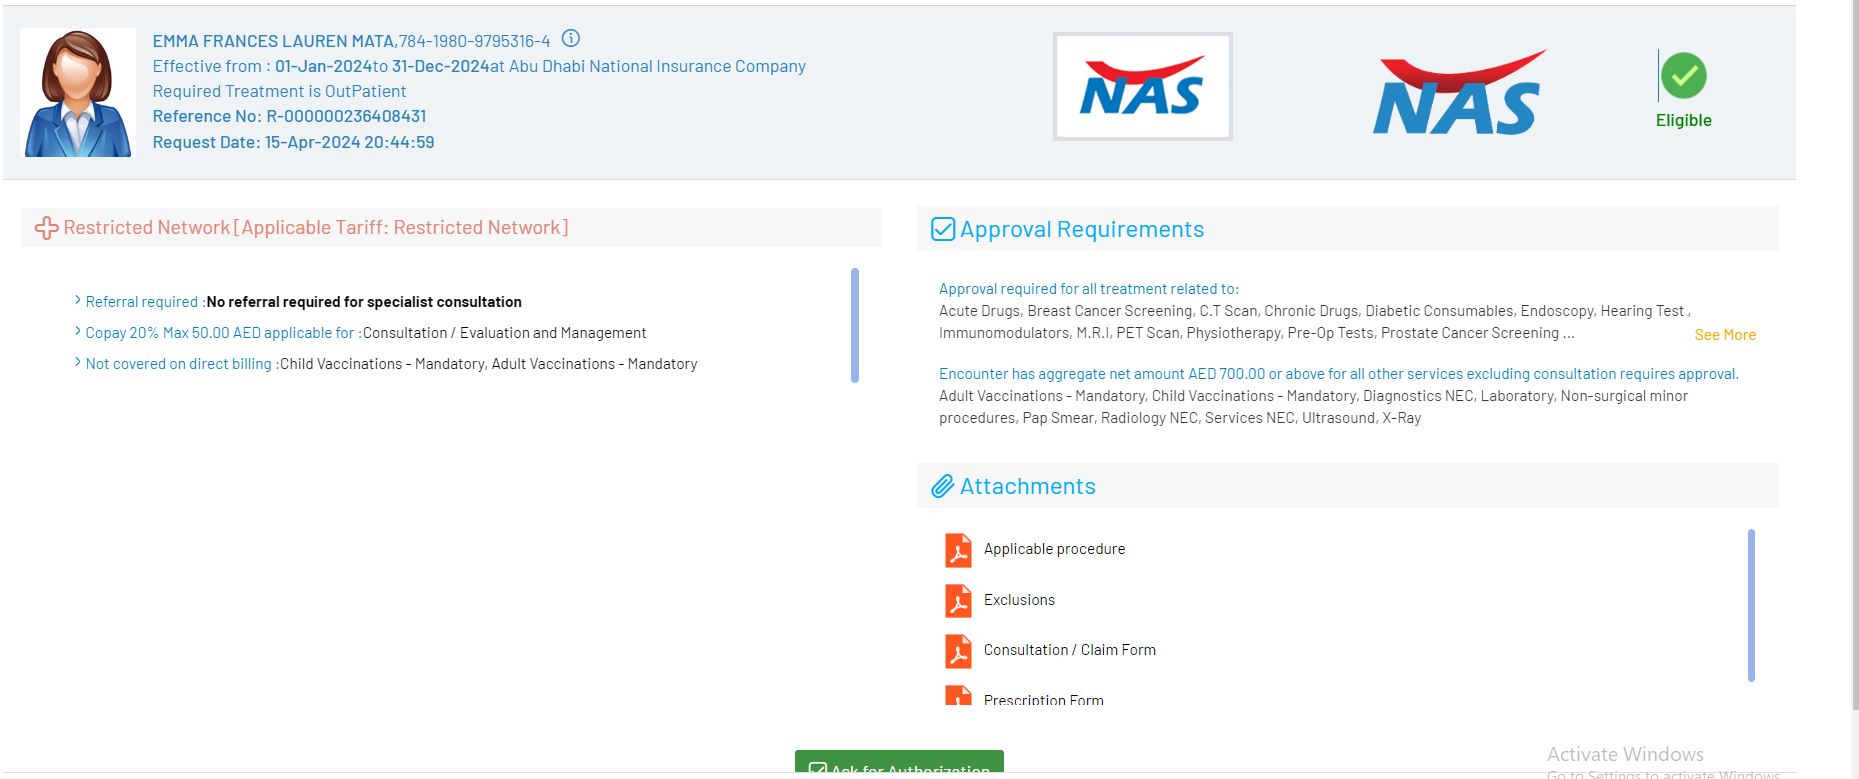Click the info icon beside the member ID
This screenshot has width=1859, height=779.
(571, 39)
